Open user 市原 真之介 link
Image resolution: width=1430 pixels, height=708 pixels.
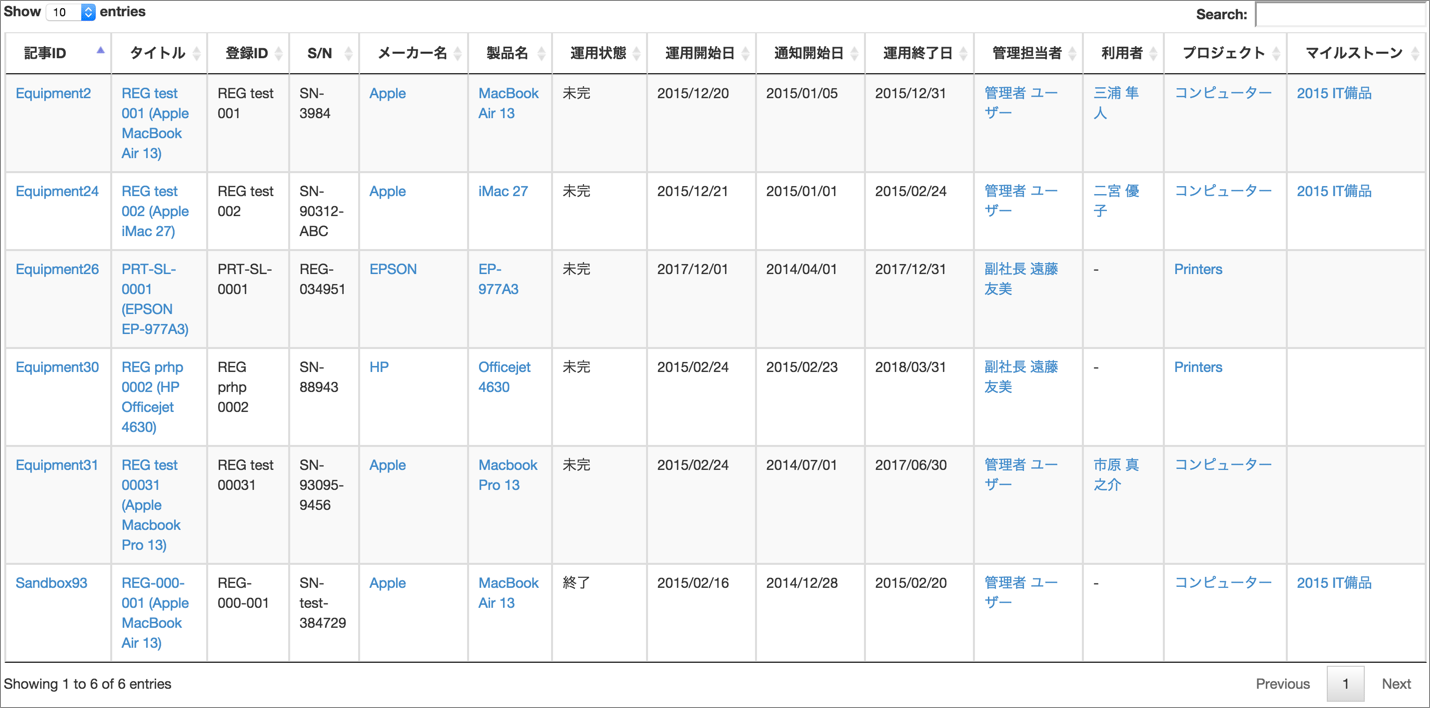pyautogui.click(x=1116, y=475)
